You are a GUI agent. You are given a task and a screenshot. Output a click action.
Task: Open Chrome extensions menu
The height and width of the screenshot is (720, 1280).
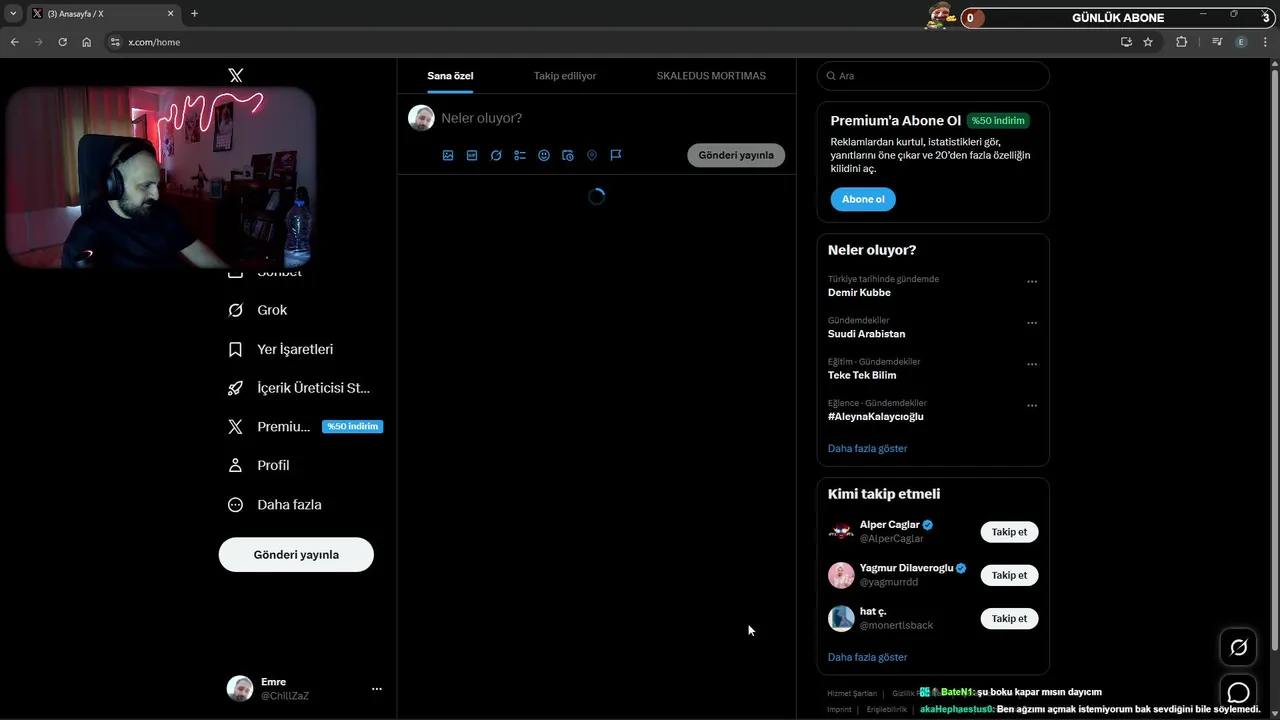[x=1182, y=42]
